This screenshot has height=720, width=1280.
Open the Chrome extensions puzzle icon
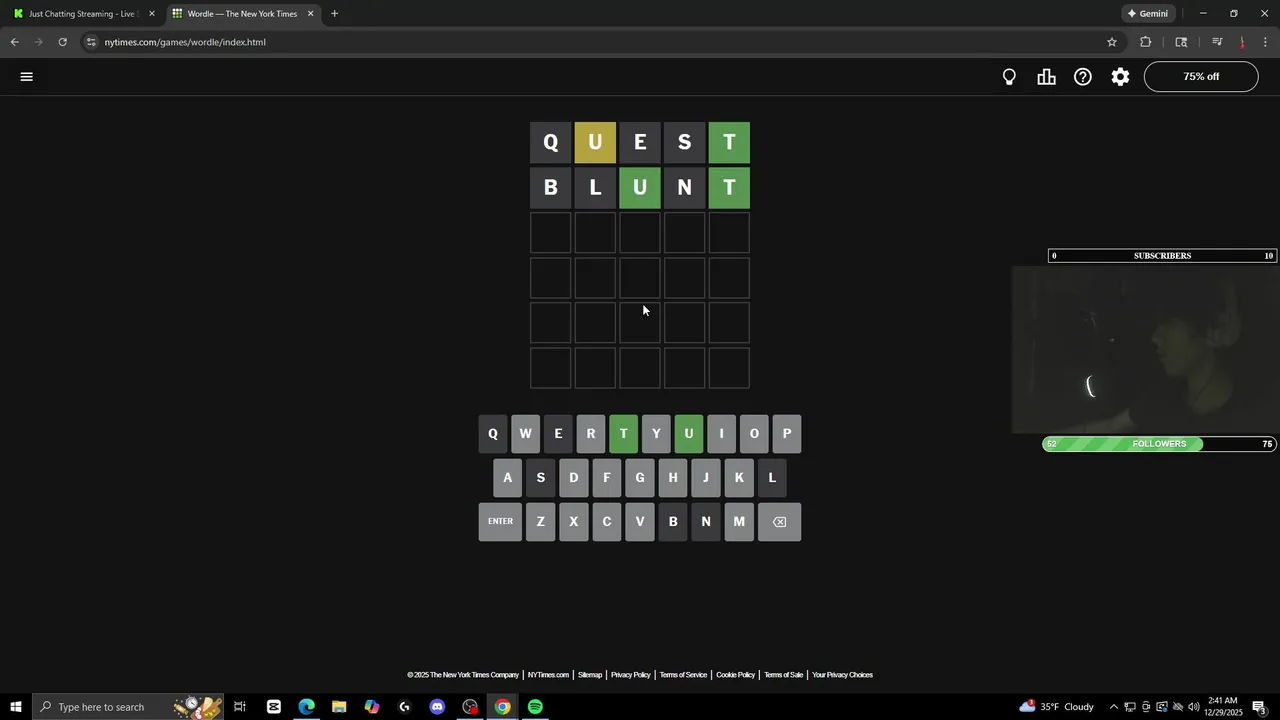click(1146, 42)
